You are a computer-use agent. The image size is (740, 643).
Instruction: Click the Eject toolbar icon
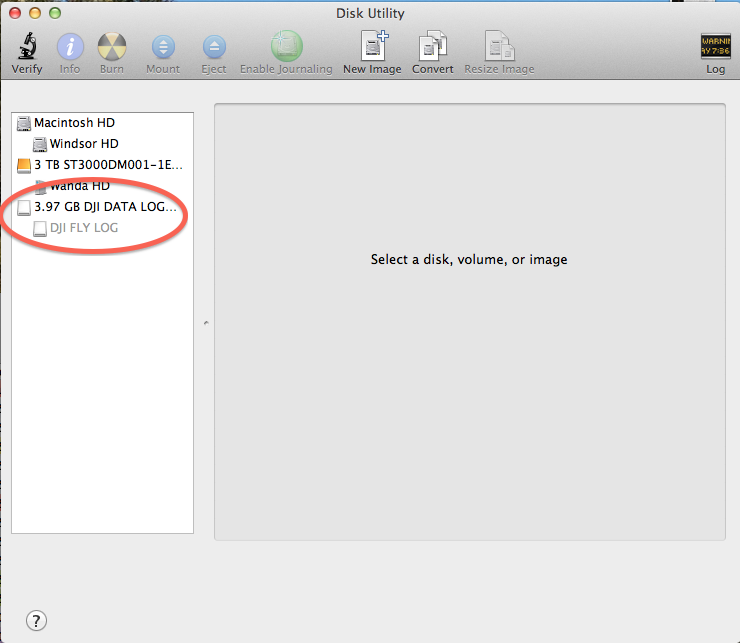click(214, 47)
